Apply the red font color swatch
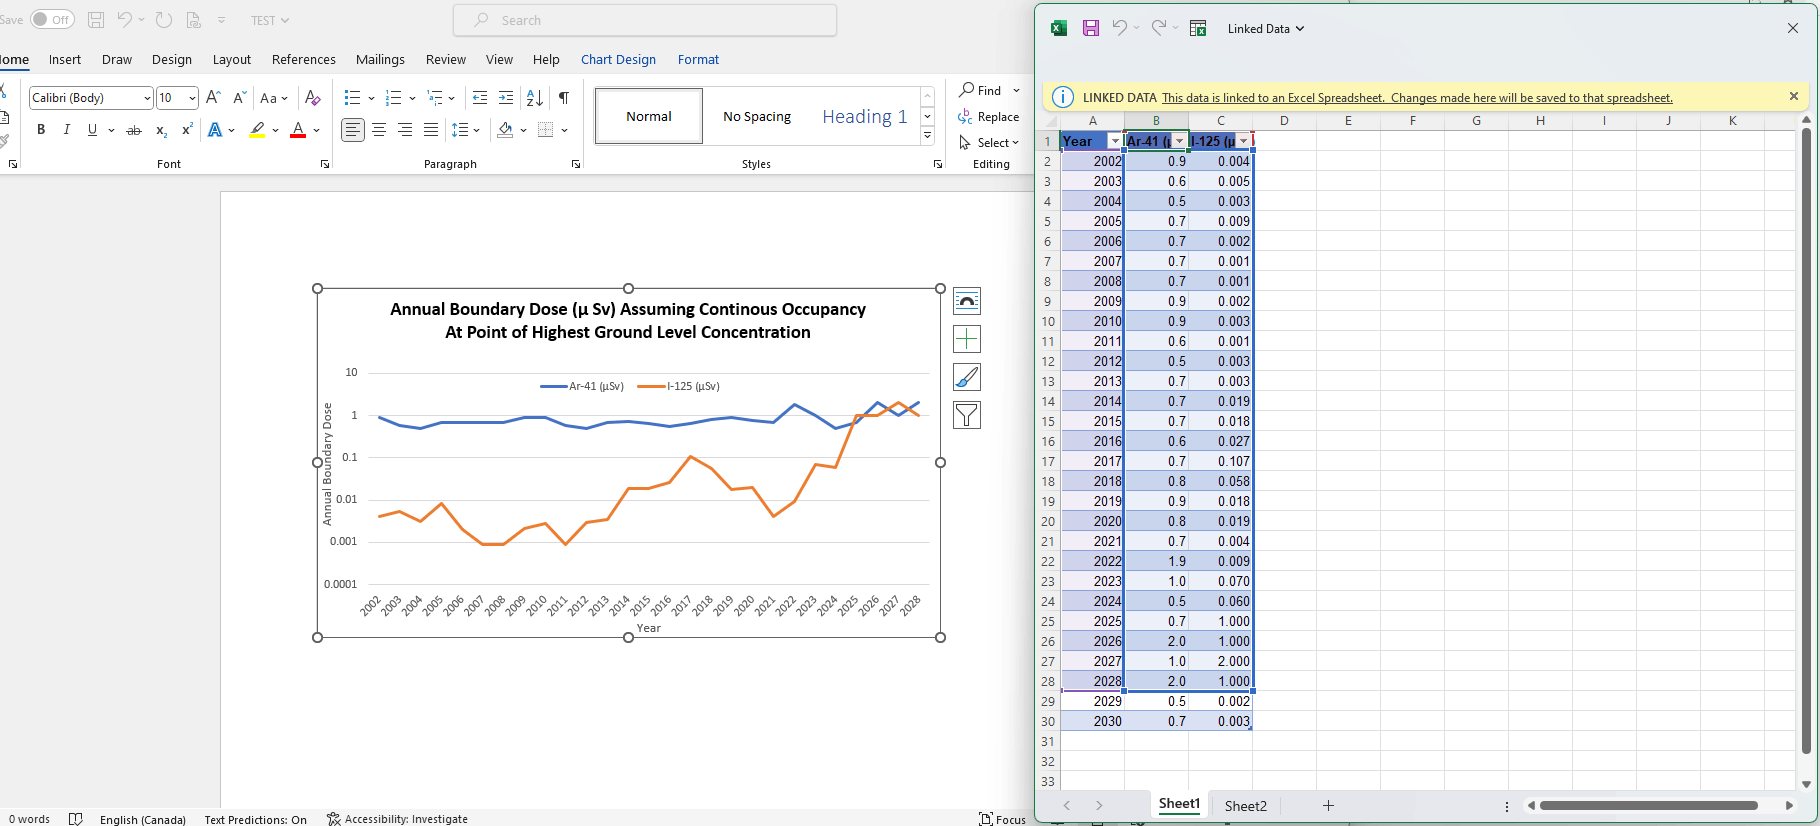 pyautogui.click(x=298, y=130)
